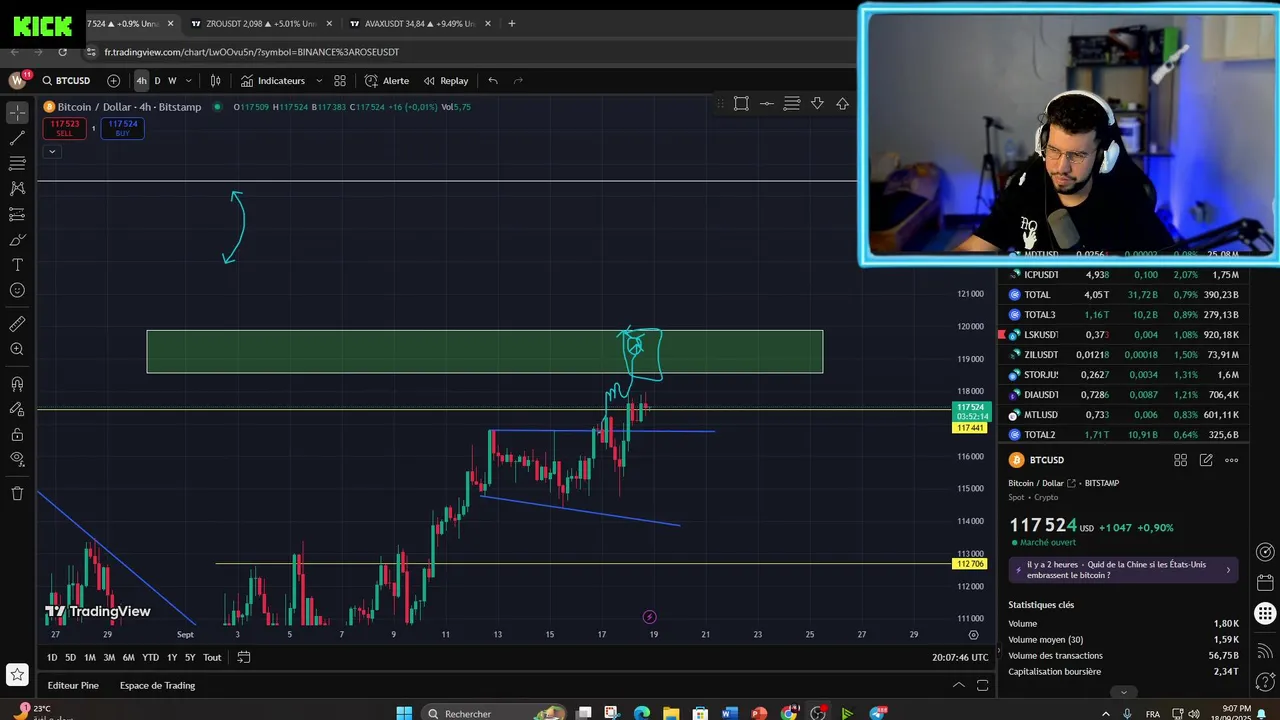Image resolution: width=1280 pixels, height=720 pixels.
Task: Select ZILUSDT in the watchlist
Action: tap(1122, 355)
